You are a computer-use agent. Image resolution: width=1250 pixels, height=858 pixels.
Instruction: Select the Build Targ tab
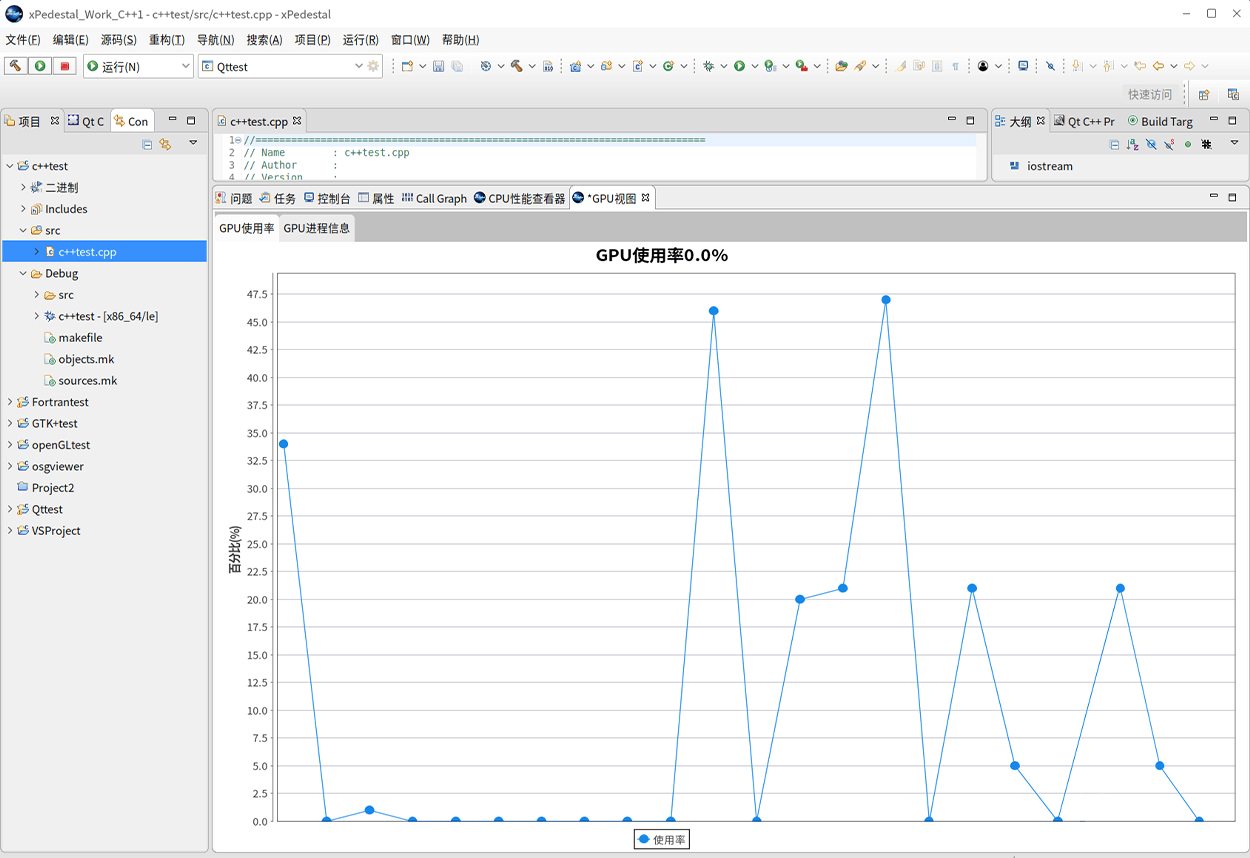(x=1160, y=121)
